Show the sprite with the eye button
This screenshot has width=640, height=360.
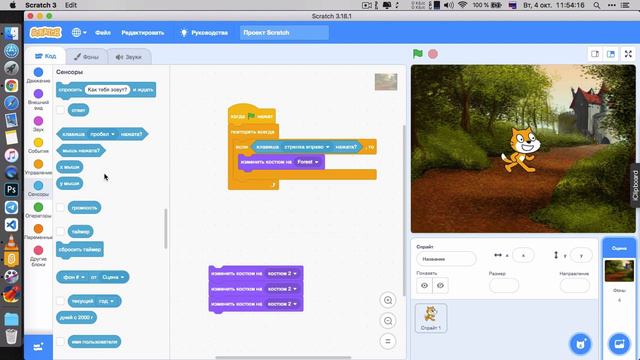424,285
